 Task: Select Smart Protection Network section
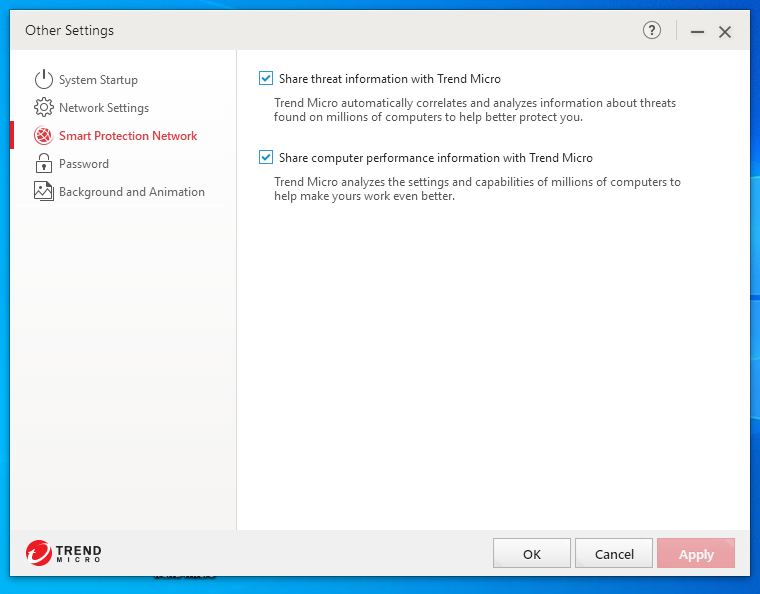(x=128, y=136)
